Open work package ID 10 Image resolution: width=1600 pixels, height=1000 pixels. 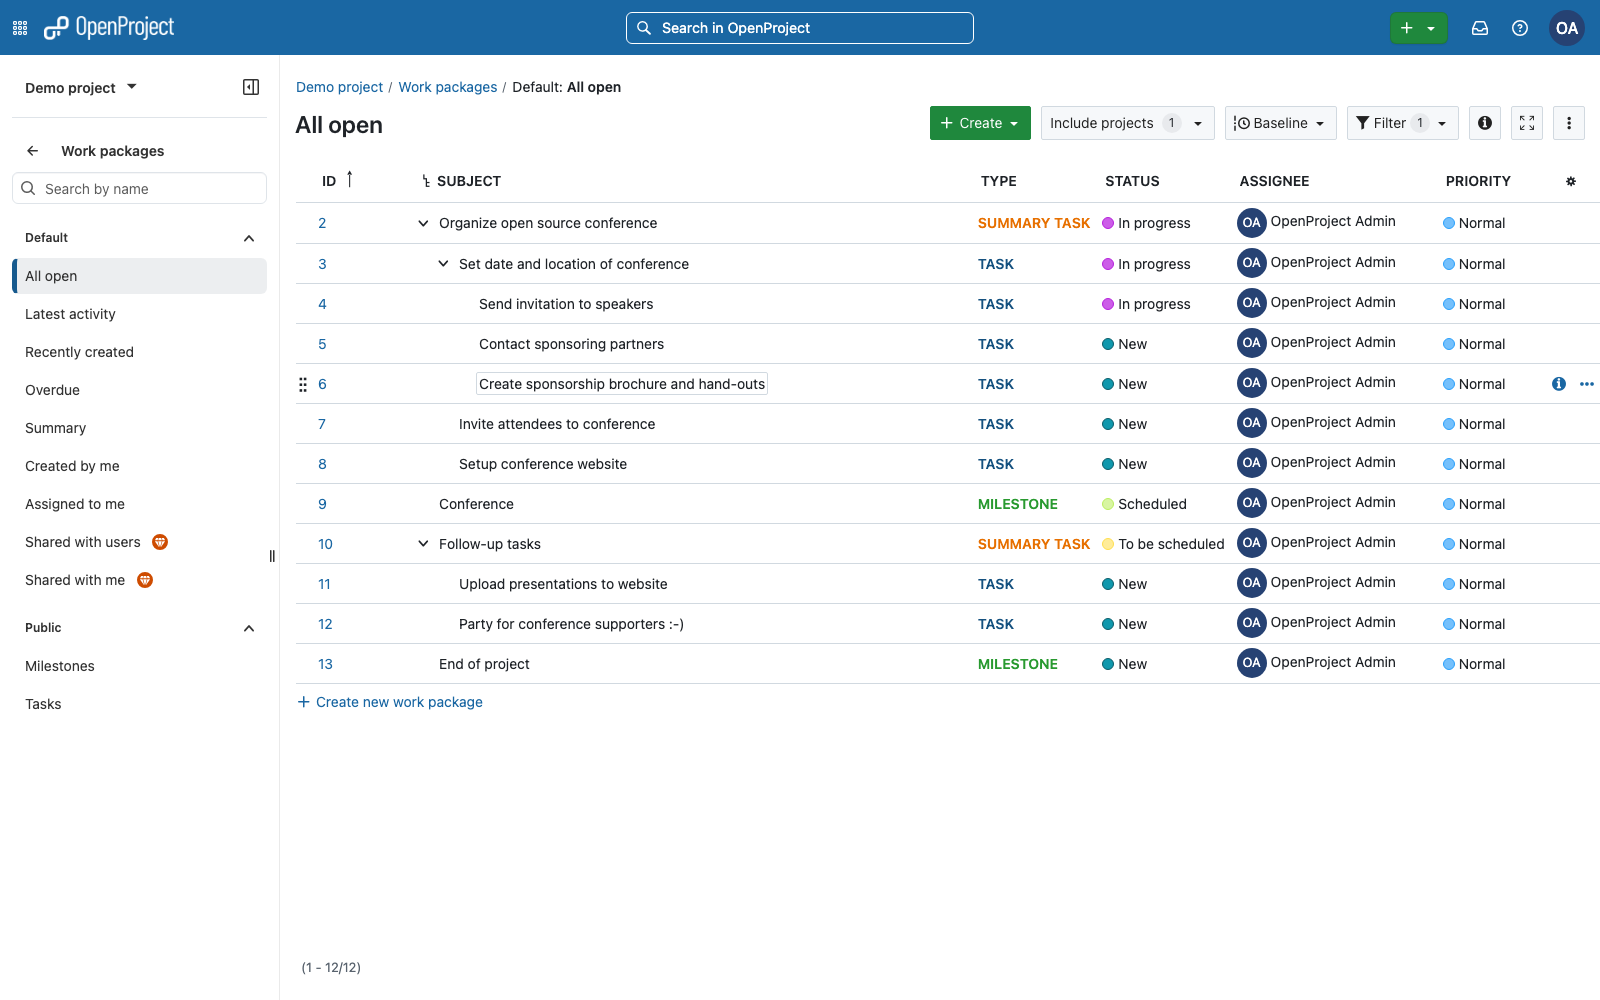[325, 544]
